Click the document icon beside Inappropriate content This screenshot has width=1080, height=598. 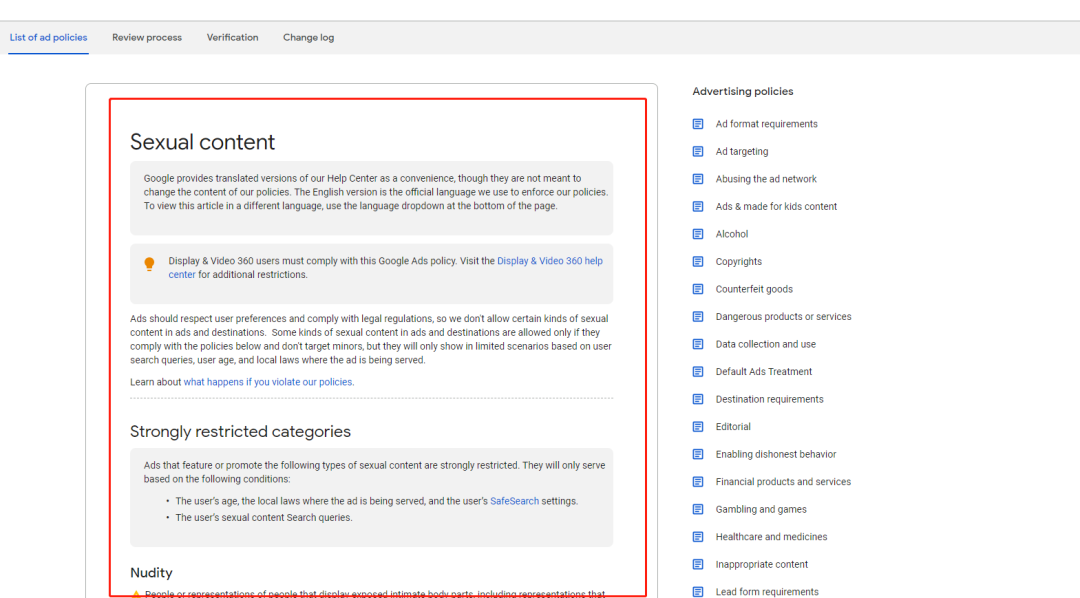[698, 565]
